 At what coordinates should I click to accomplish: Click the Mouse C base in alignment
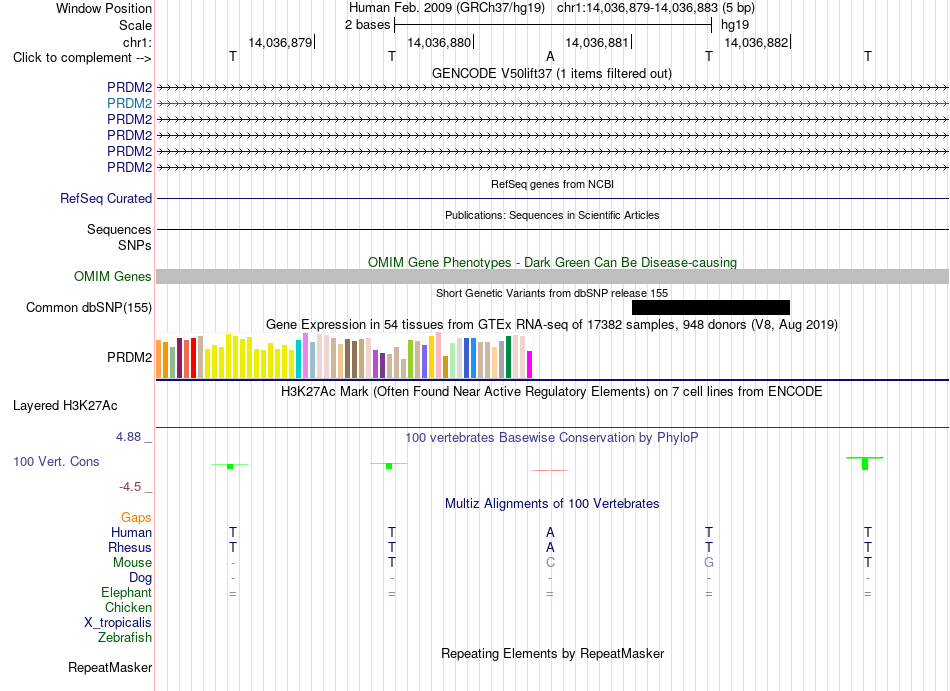coord(550,563)
